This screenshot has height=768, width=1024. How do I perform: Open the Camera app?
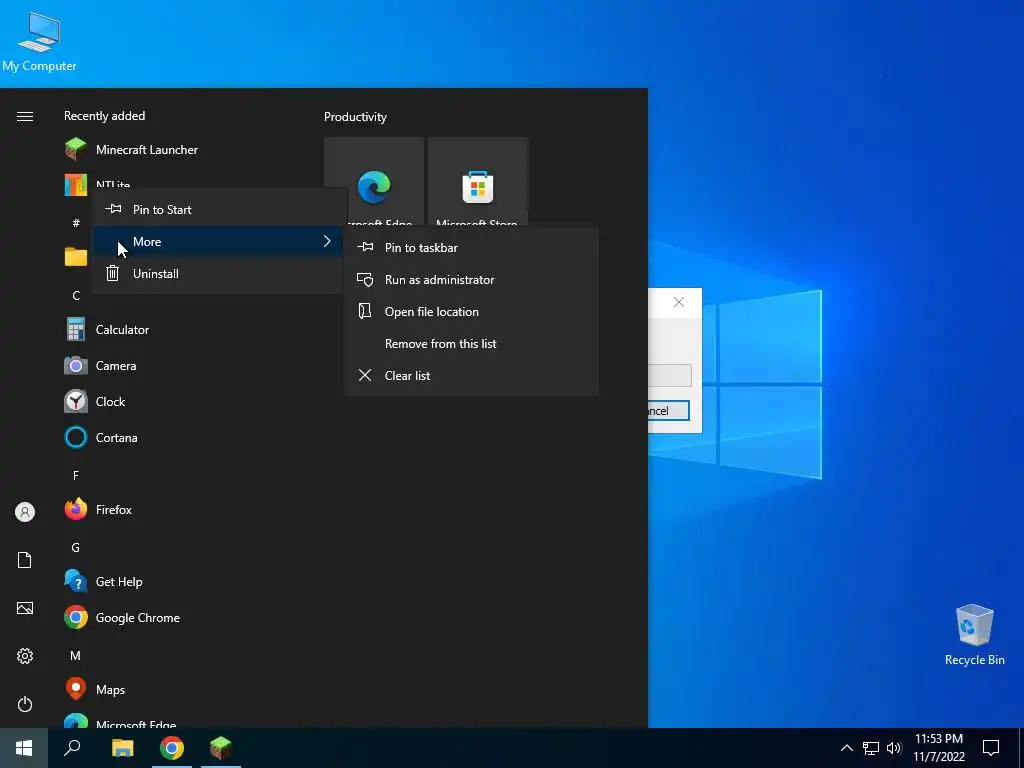(x=116, y=366)
